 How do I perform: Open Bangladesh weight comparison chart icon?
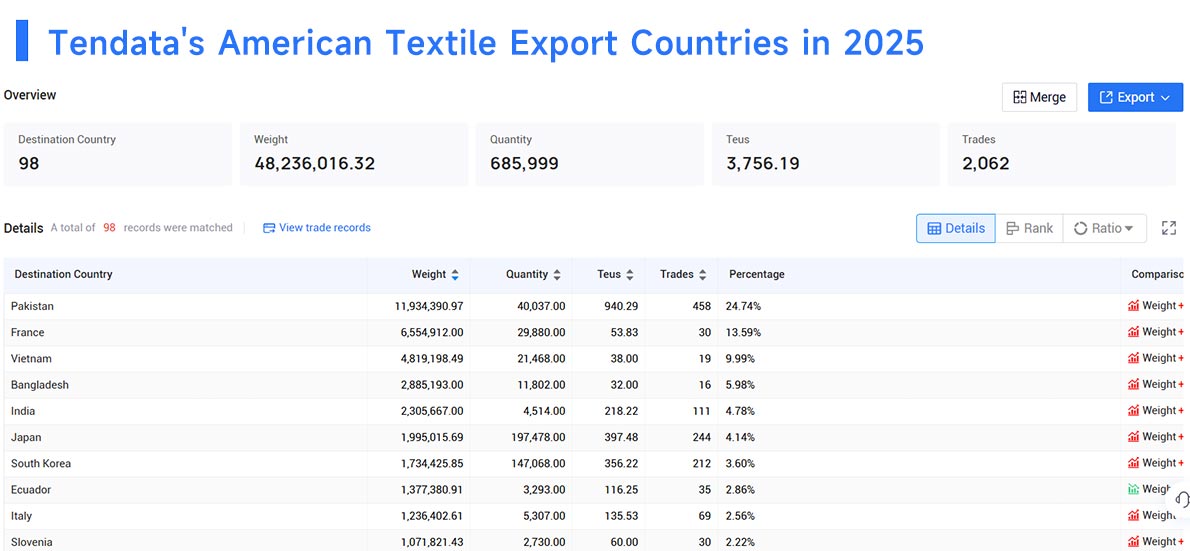pos(1133,384)
